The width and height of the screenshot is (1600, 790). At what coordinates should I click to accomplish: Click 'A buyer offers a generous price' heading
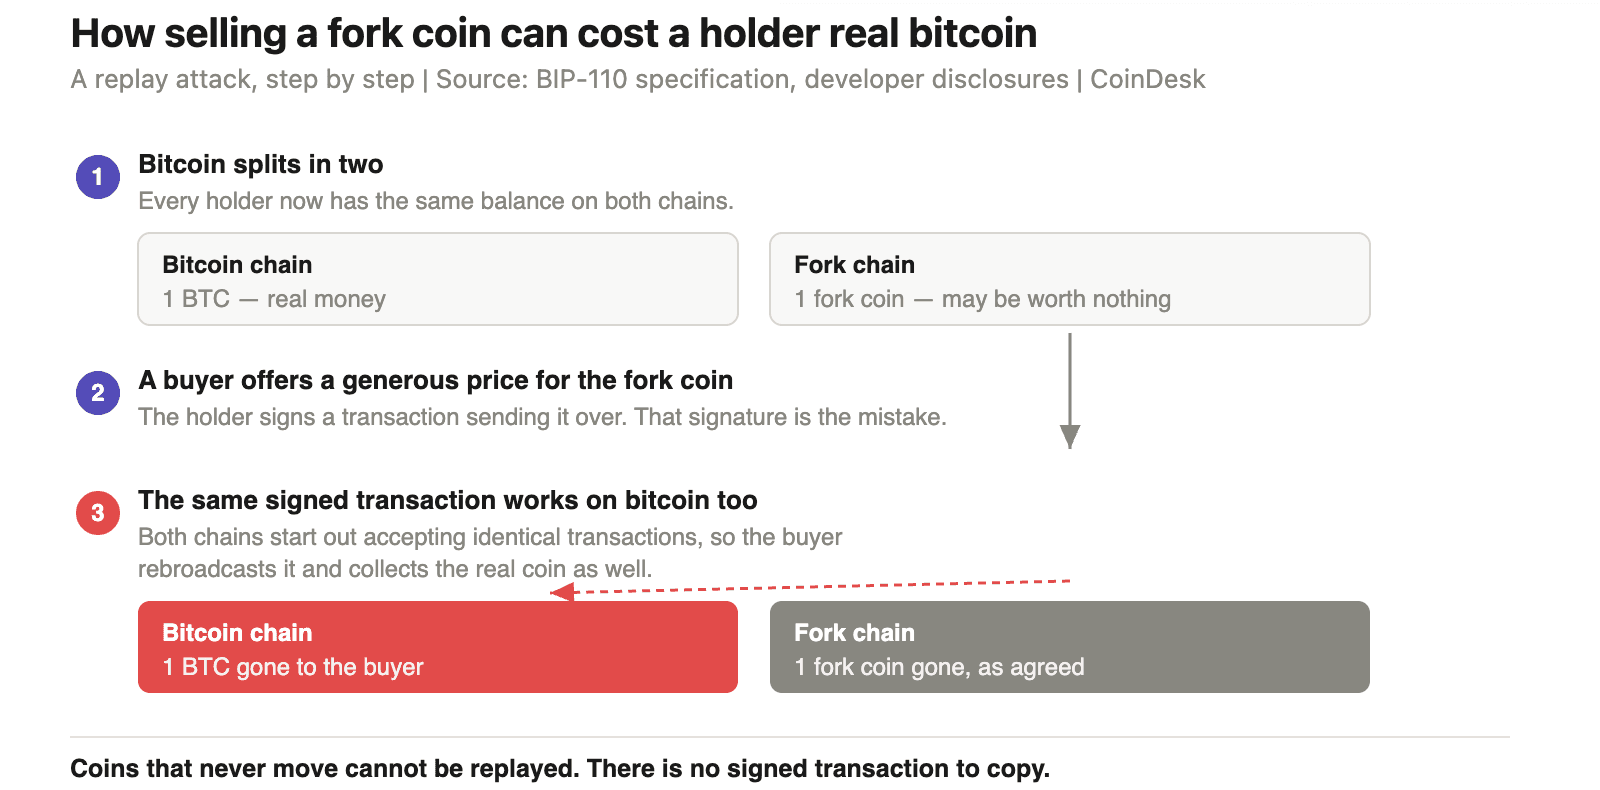point(436,380)
